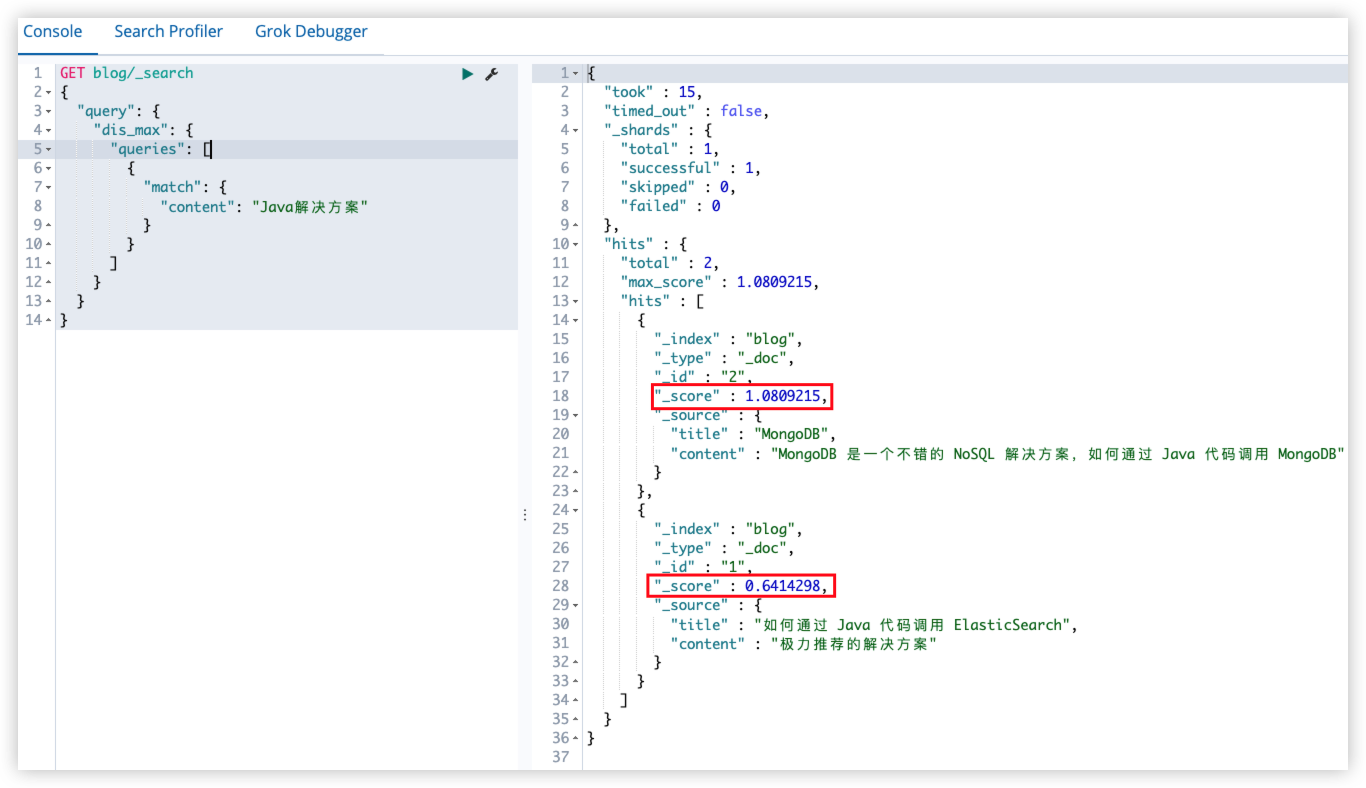
Task: Click the "GET blog/_search" request line
Action: point(126,73)
